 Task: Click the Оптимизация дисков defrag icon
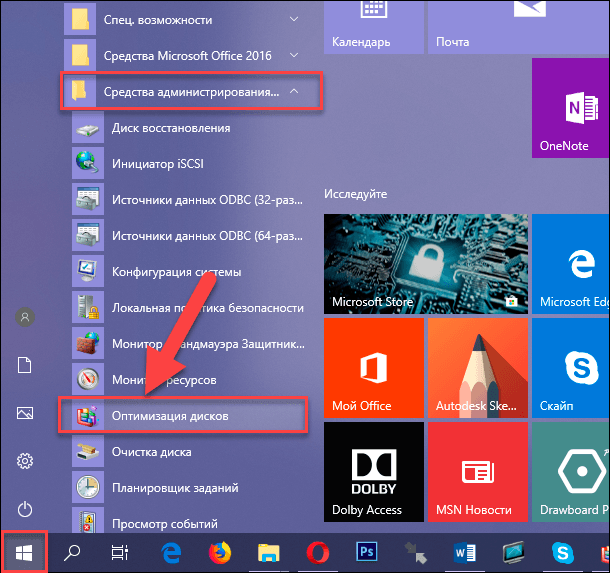88,415
